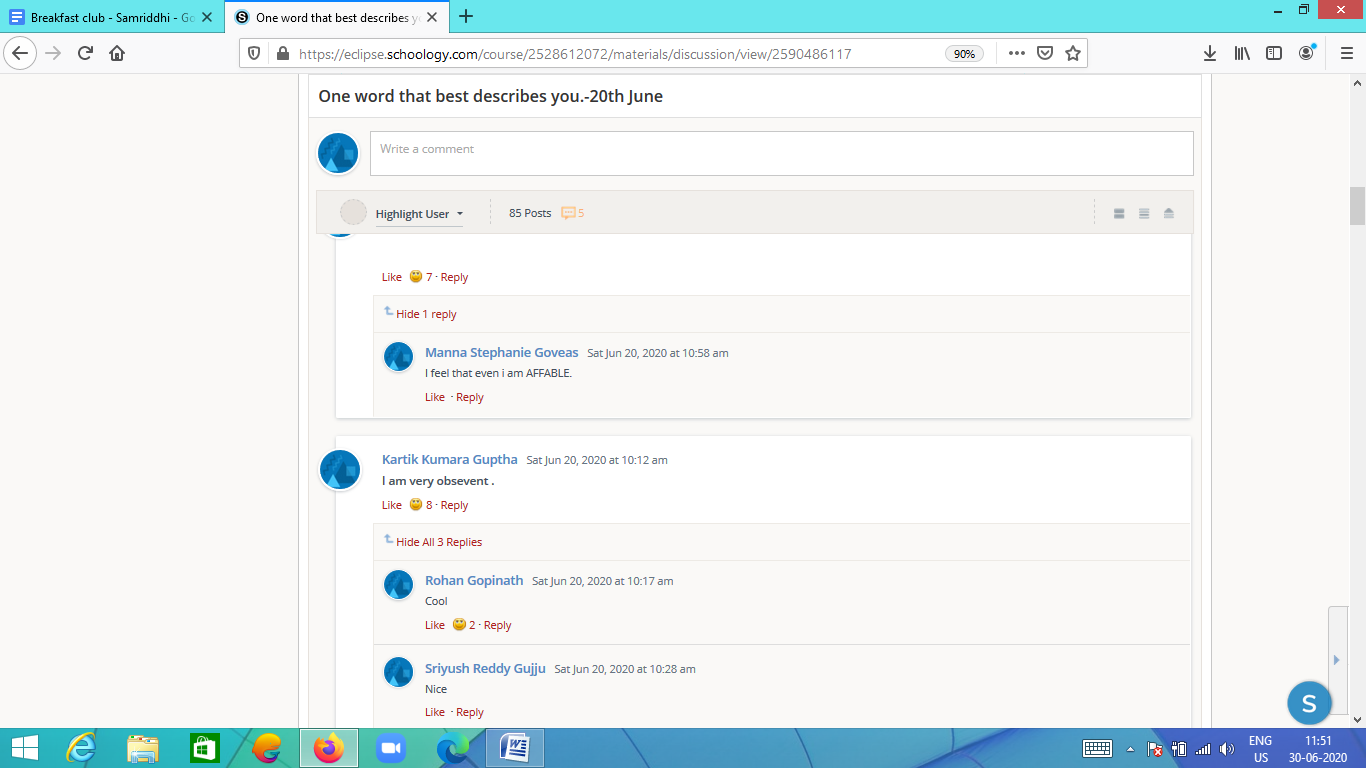The image size is (1366, 768).
Task: Show the Firefox sidebars
Action: point(1274,54)
